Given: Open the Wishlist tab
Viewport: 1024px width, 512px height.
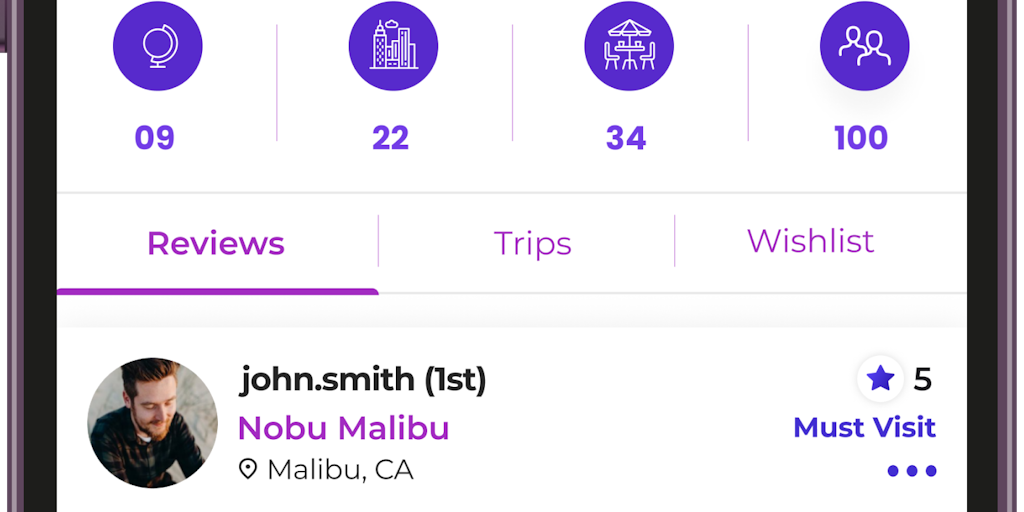Looking at the screenshot, I should [810, 241].
